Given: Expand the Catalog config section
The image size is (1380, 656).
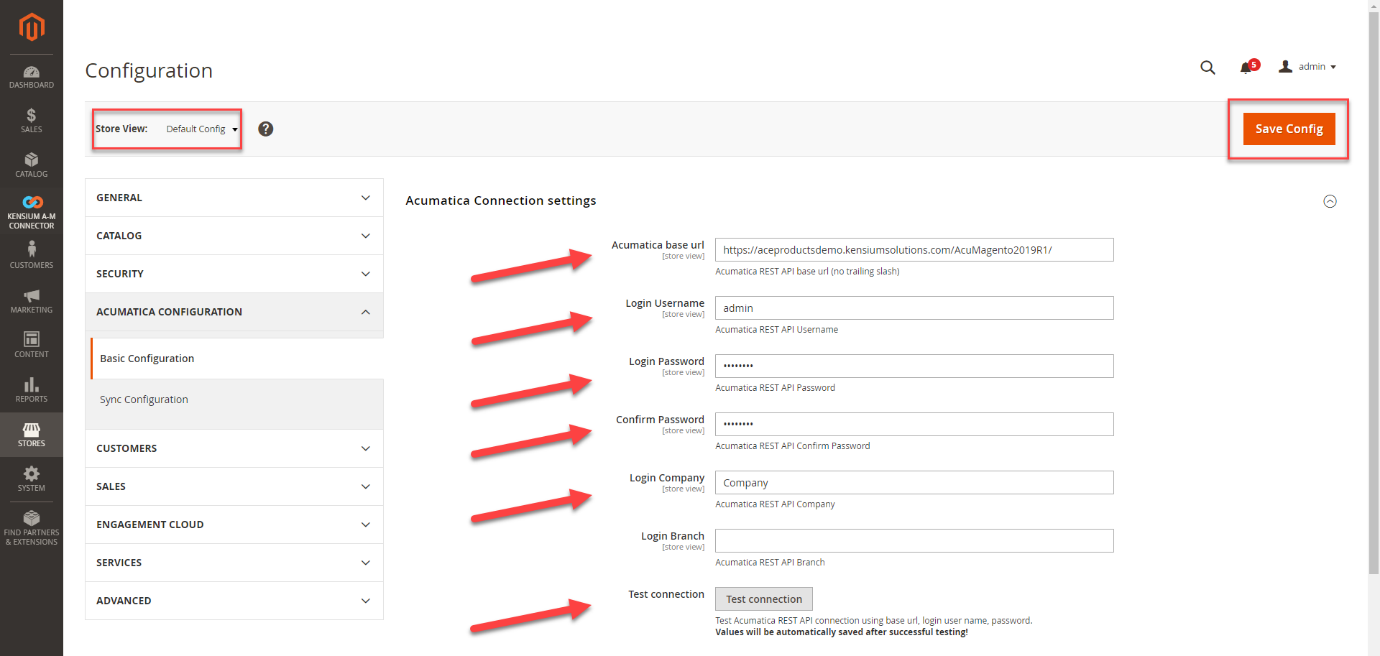Looking at the screenshot, I should tap(234, 236).
